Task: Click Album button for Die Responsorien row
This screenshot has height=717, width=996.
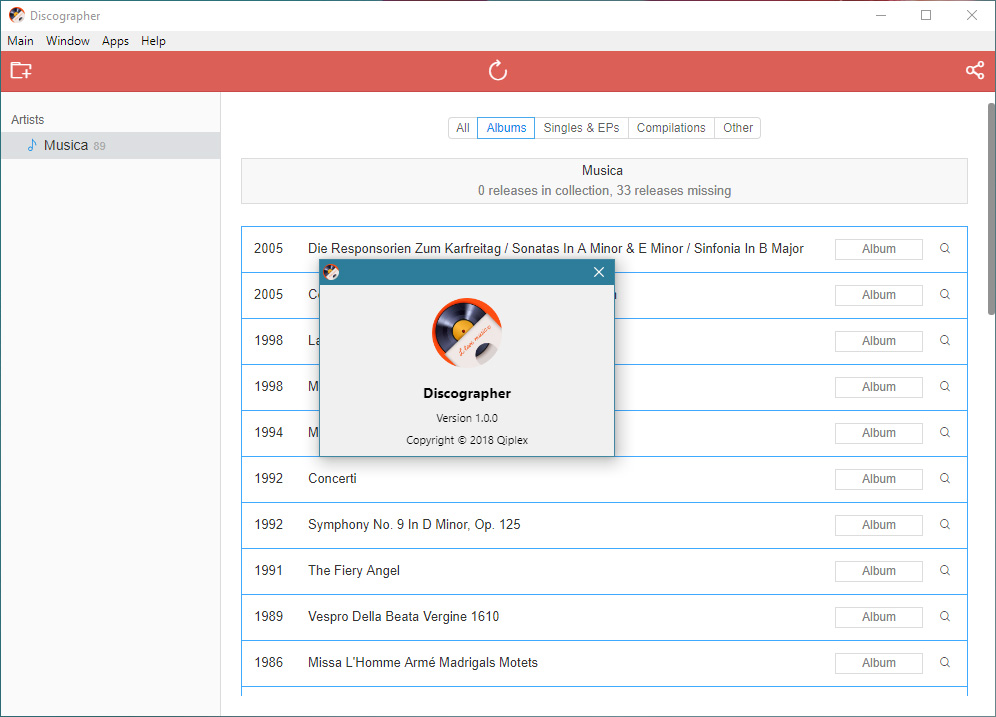Action: click(x=878, y=248)
